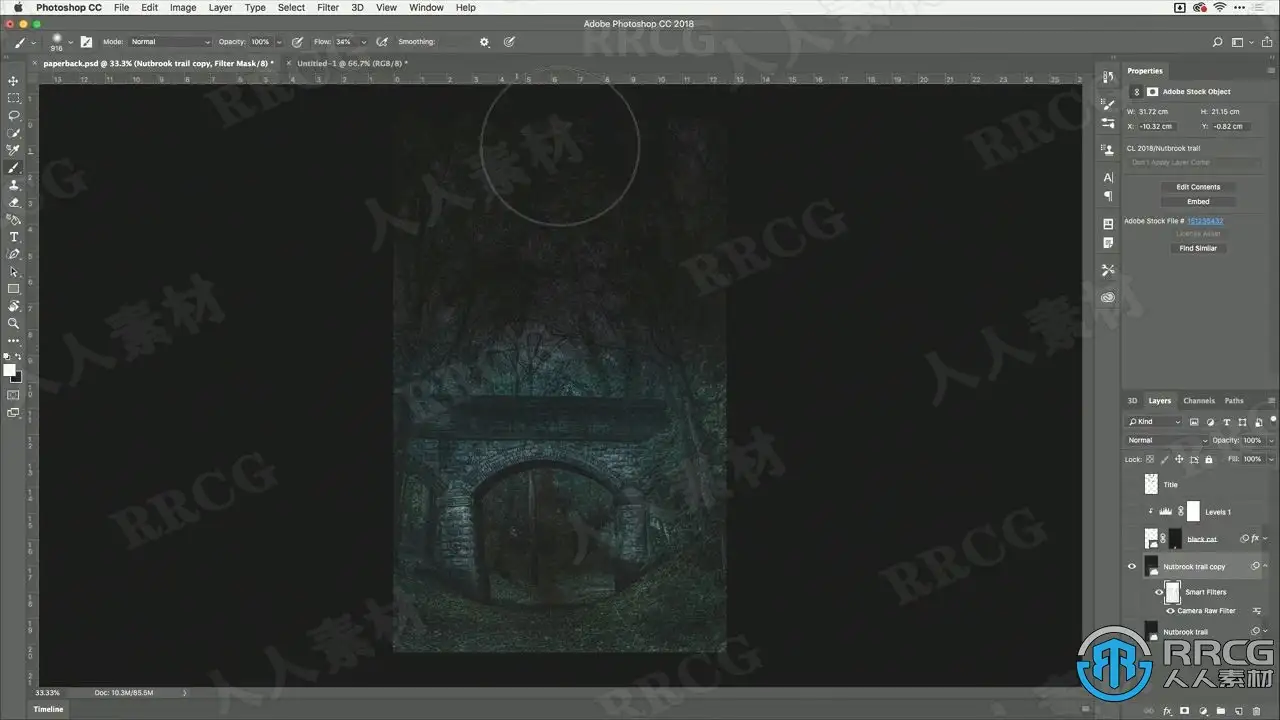This screenshot has width=1280, height=720.
Task: Open the History panel icon
Action: click(1108, 78)
